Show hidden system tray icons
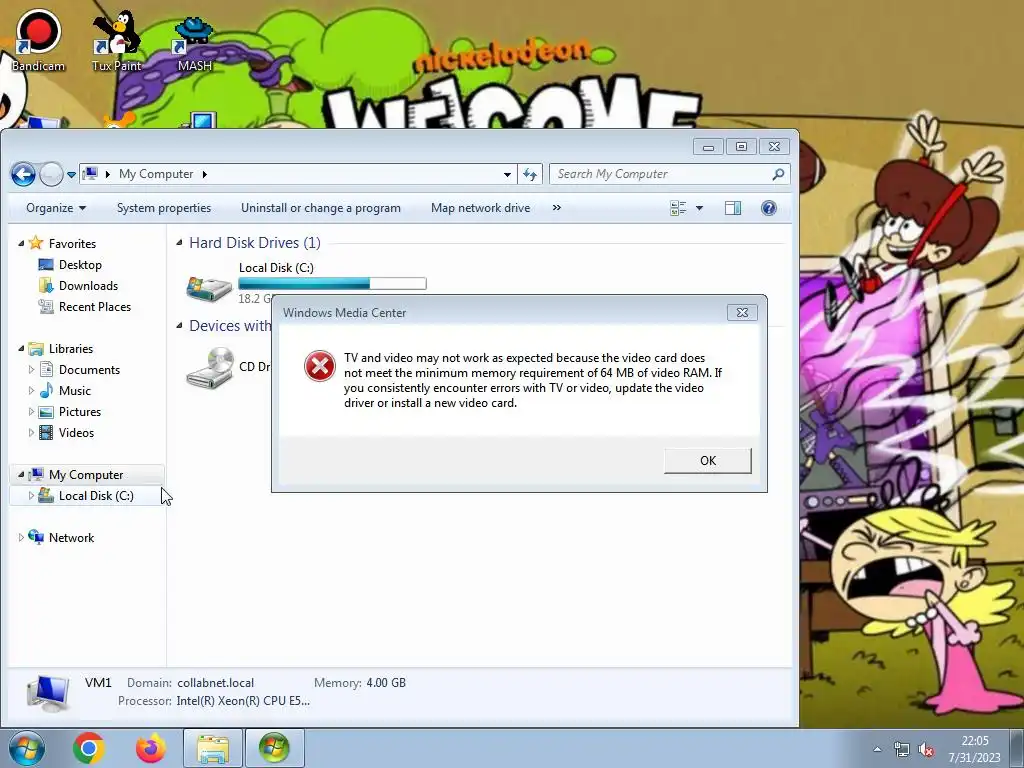Screen dimensions: 1024x768 click(877, 749)
